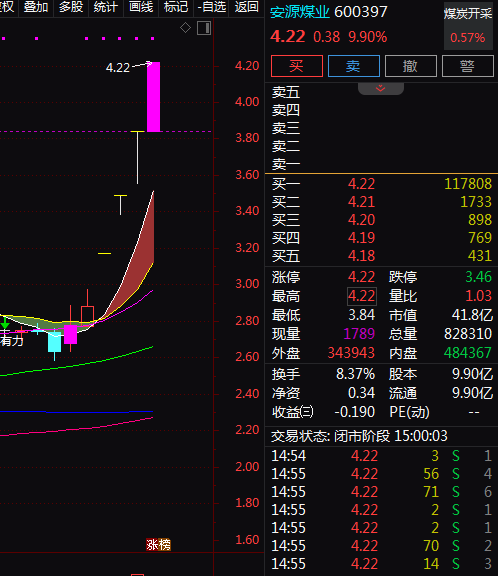Viewport: 498px width, 576px height.
Task: Open the 统计 statistics tool
Action: tap(106, 7)
